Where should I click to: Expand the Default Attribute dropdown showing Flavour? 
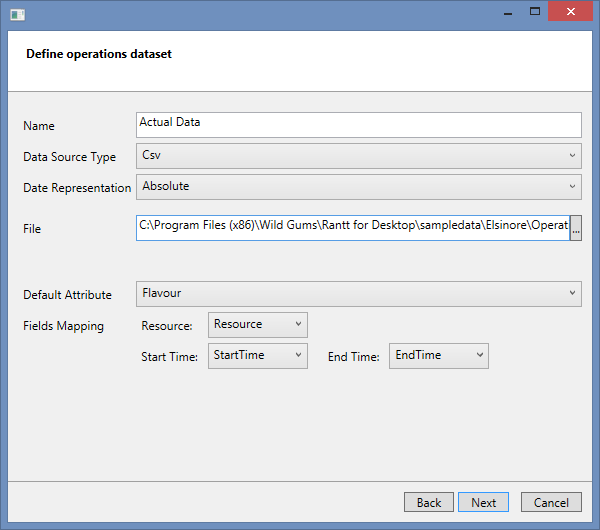tap(359, 294)
